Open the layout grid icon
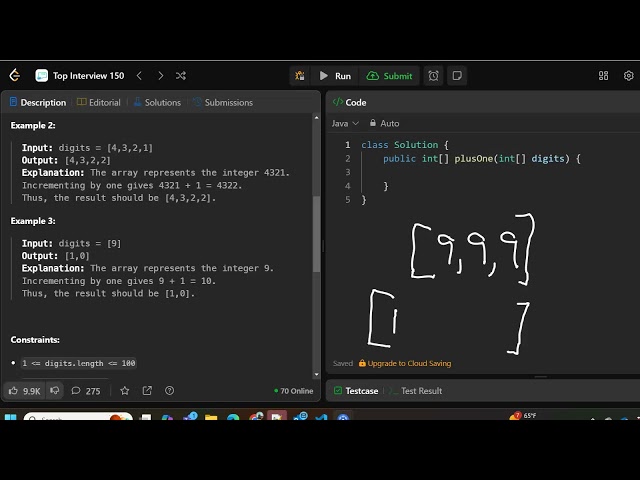Viewport: 640px width, 480px height. point(603,76)
